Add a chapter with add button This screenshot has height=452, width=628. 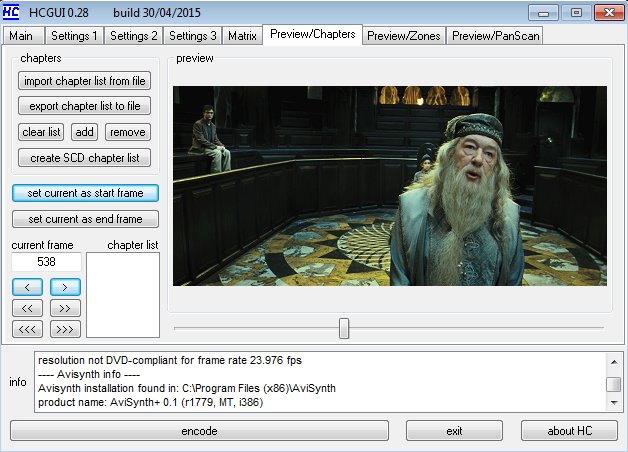[85, 132]
